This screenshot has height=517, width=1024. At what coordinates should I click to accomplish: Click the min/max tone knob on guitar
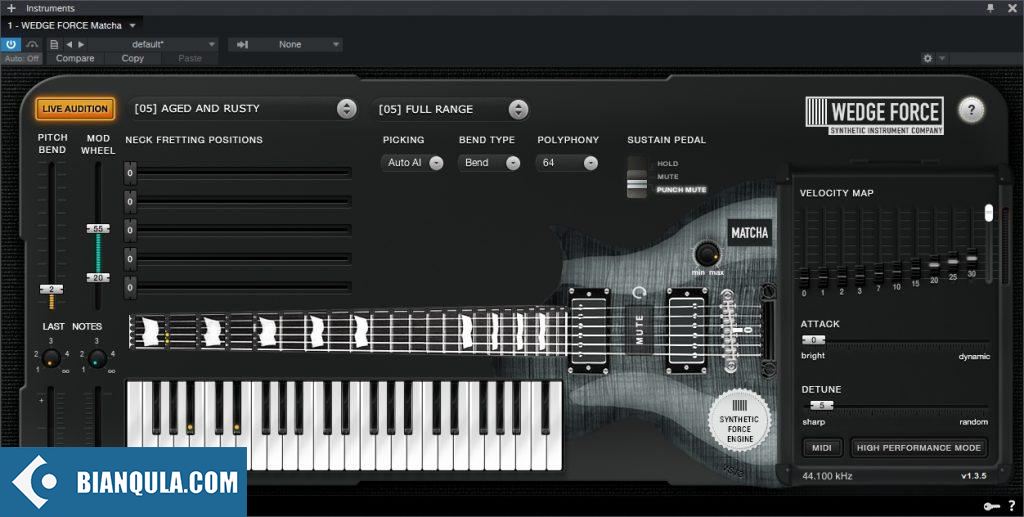click(x=707, y=254)
